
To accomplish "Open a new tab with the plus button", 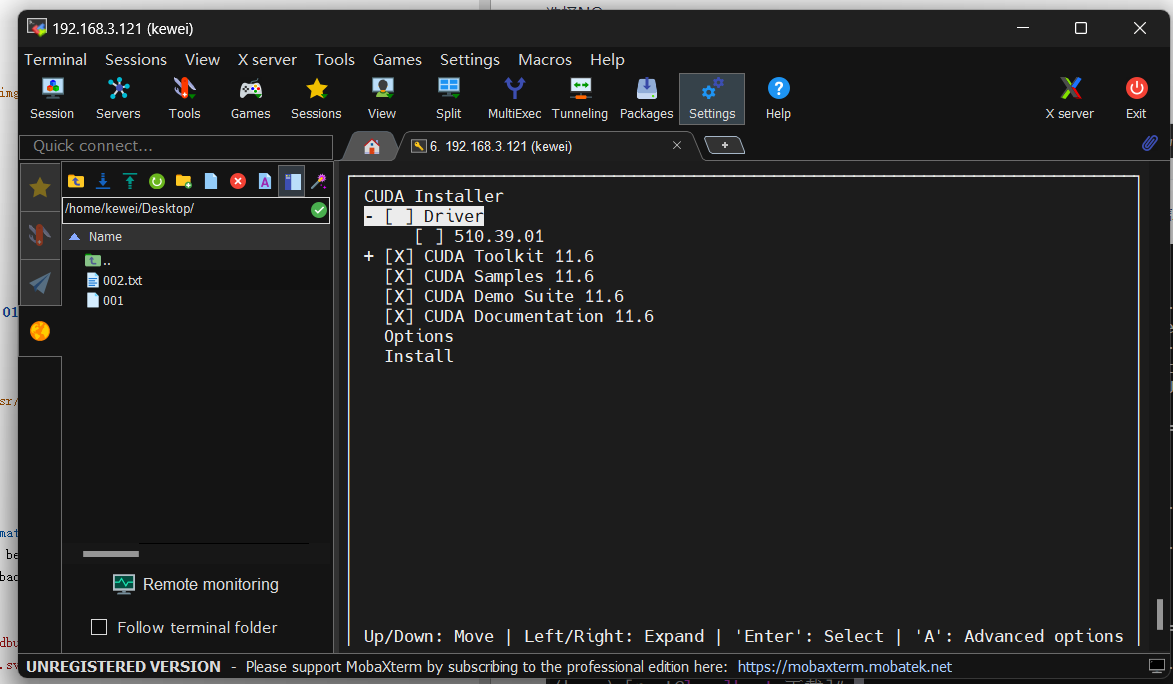I will pyautogui.click(x=724, y=145).
